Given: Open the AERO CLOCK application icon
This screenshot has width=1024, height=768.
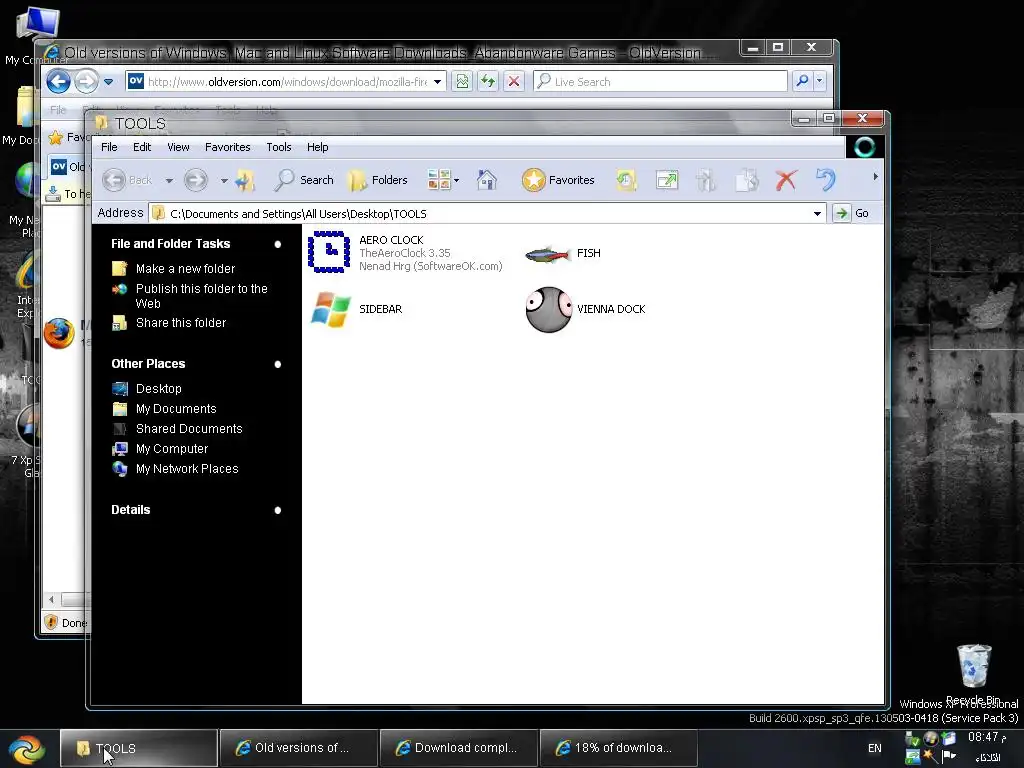Looking at the screenshot, I should point(329,251).
